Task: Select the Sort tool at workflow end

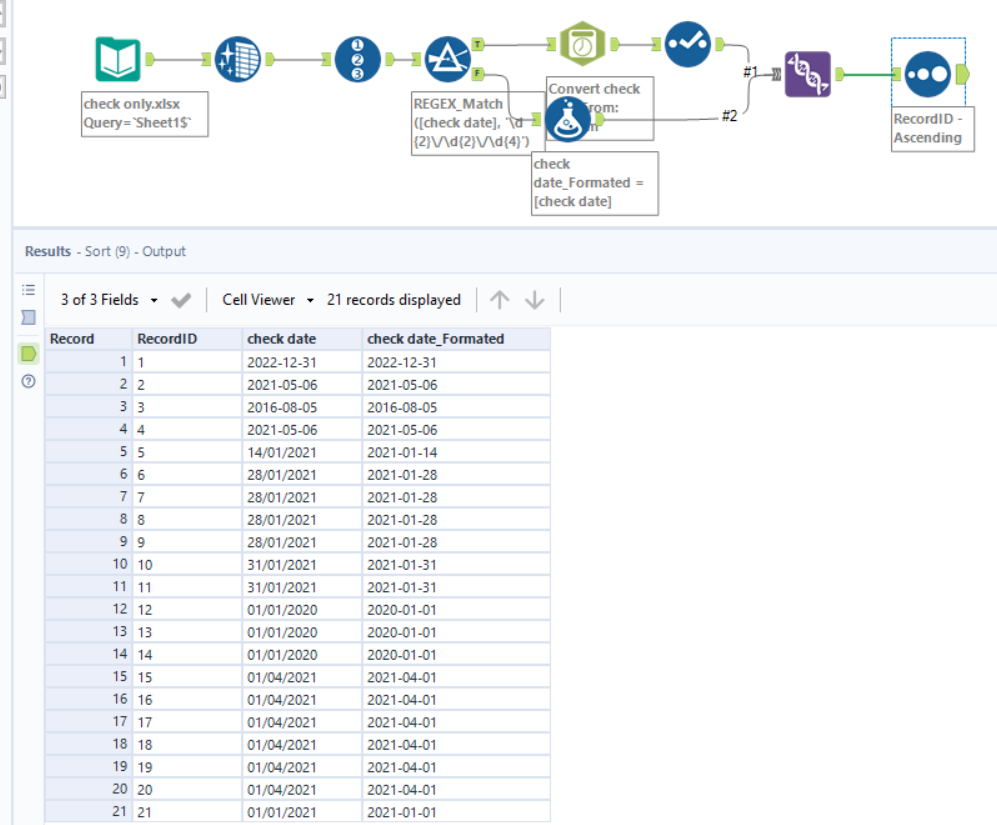Action: point(928,73)
